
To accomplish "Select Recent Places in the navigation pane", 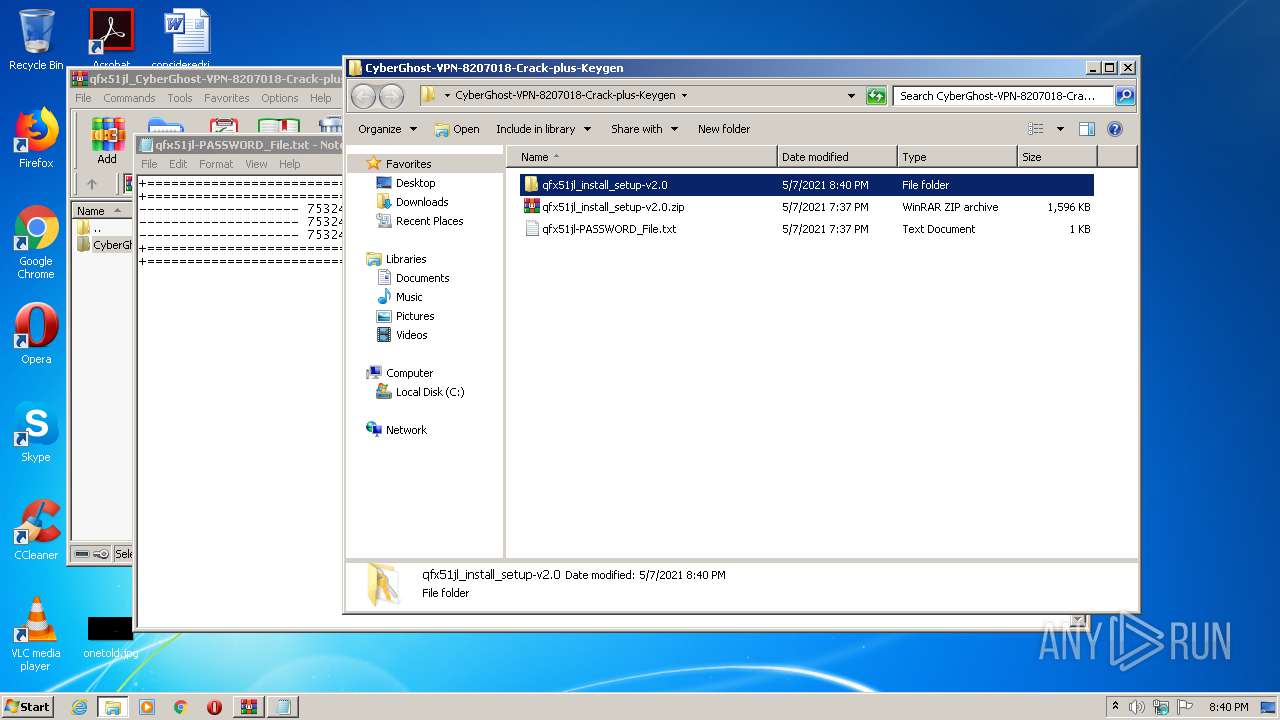I will [429, 221].
